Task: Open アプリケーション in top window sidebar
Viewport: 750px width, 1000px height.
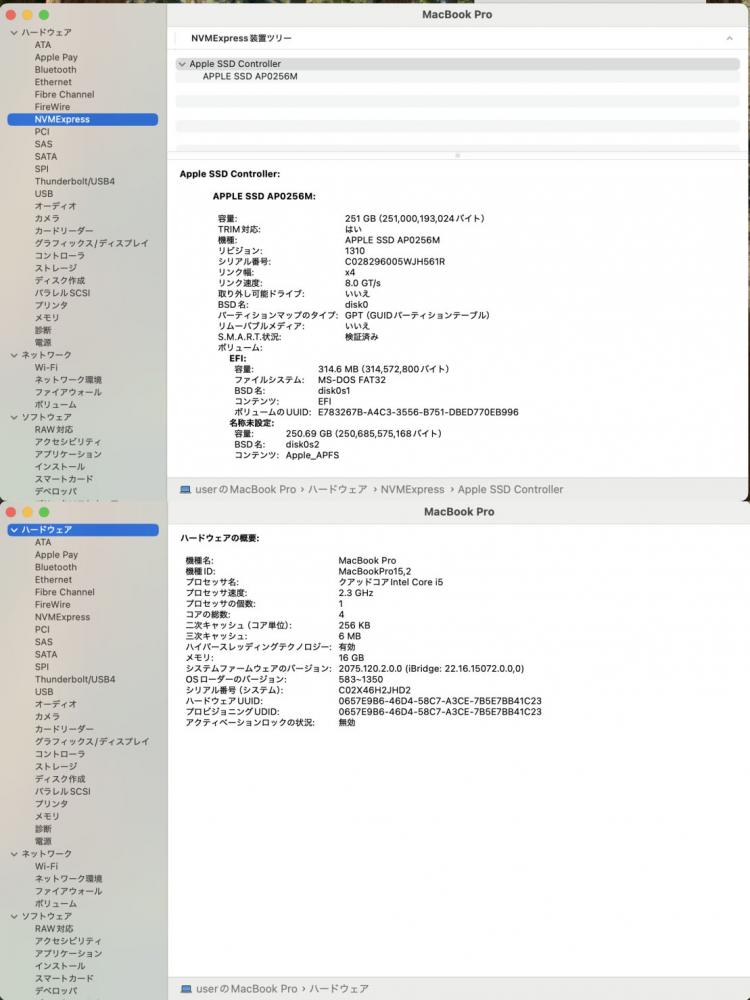Action: pos(68,455)
